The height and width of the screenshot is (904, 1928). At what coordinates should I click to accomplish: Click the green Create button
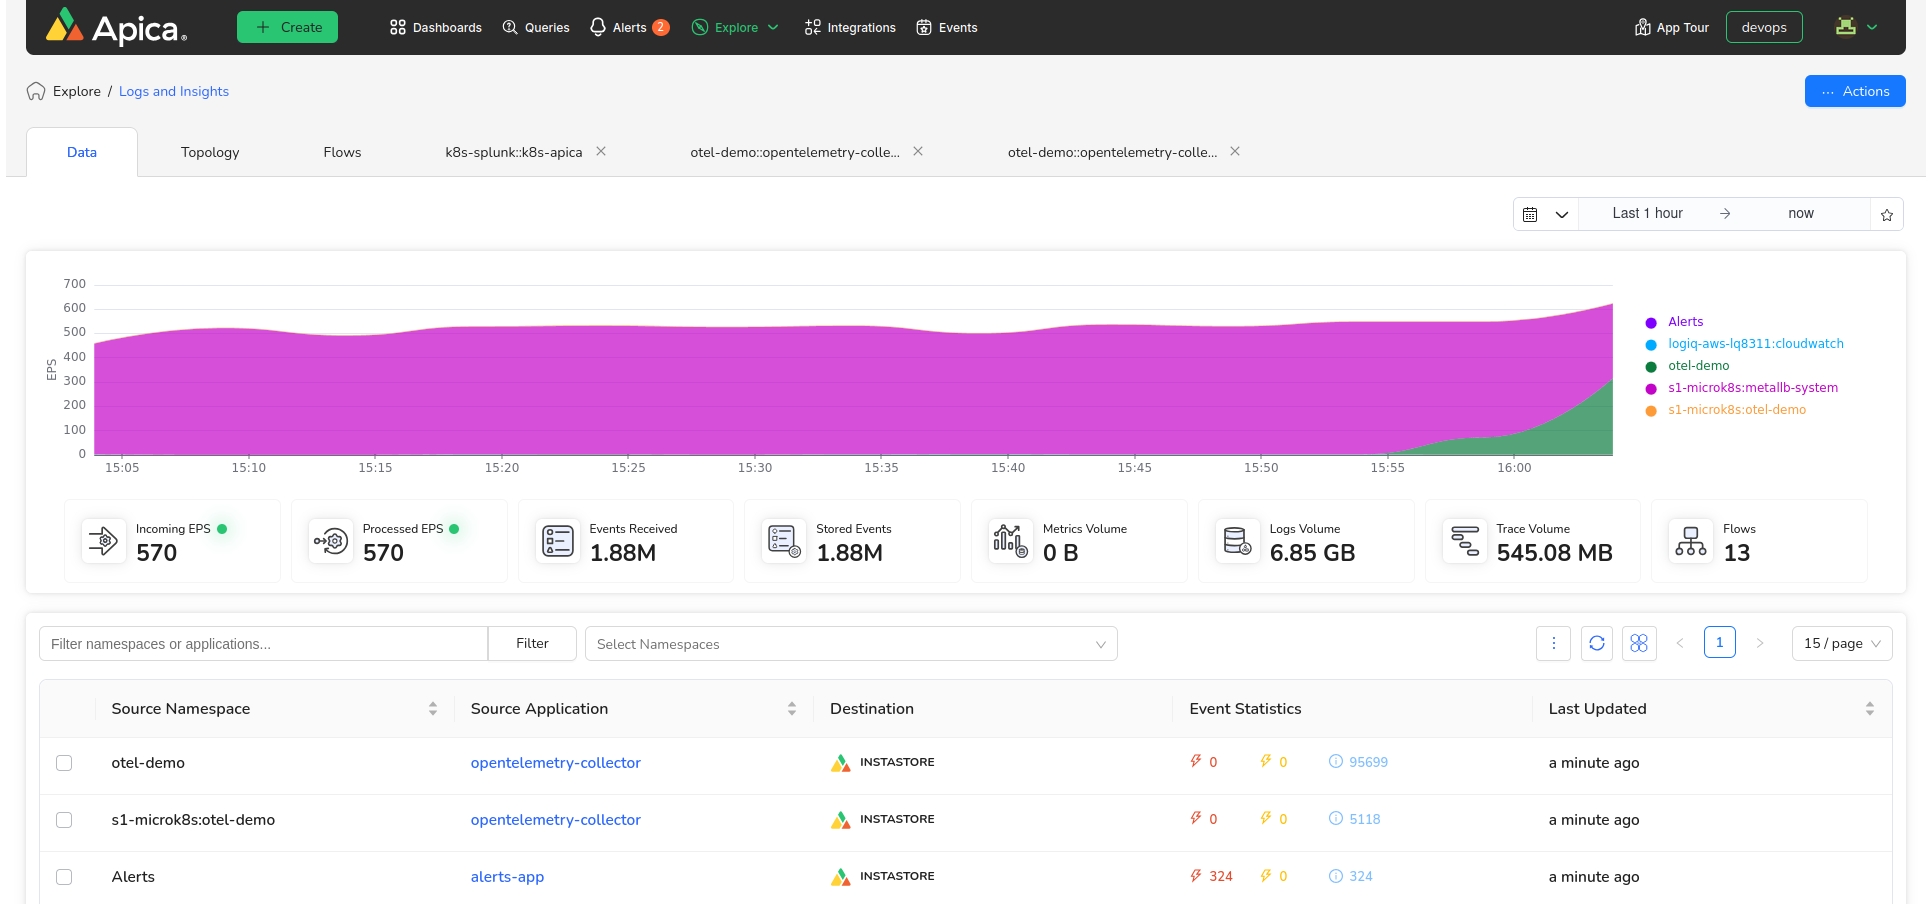(287, 27)
